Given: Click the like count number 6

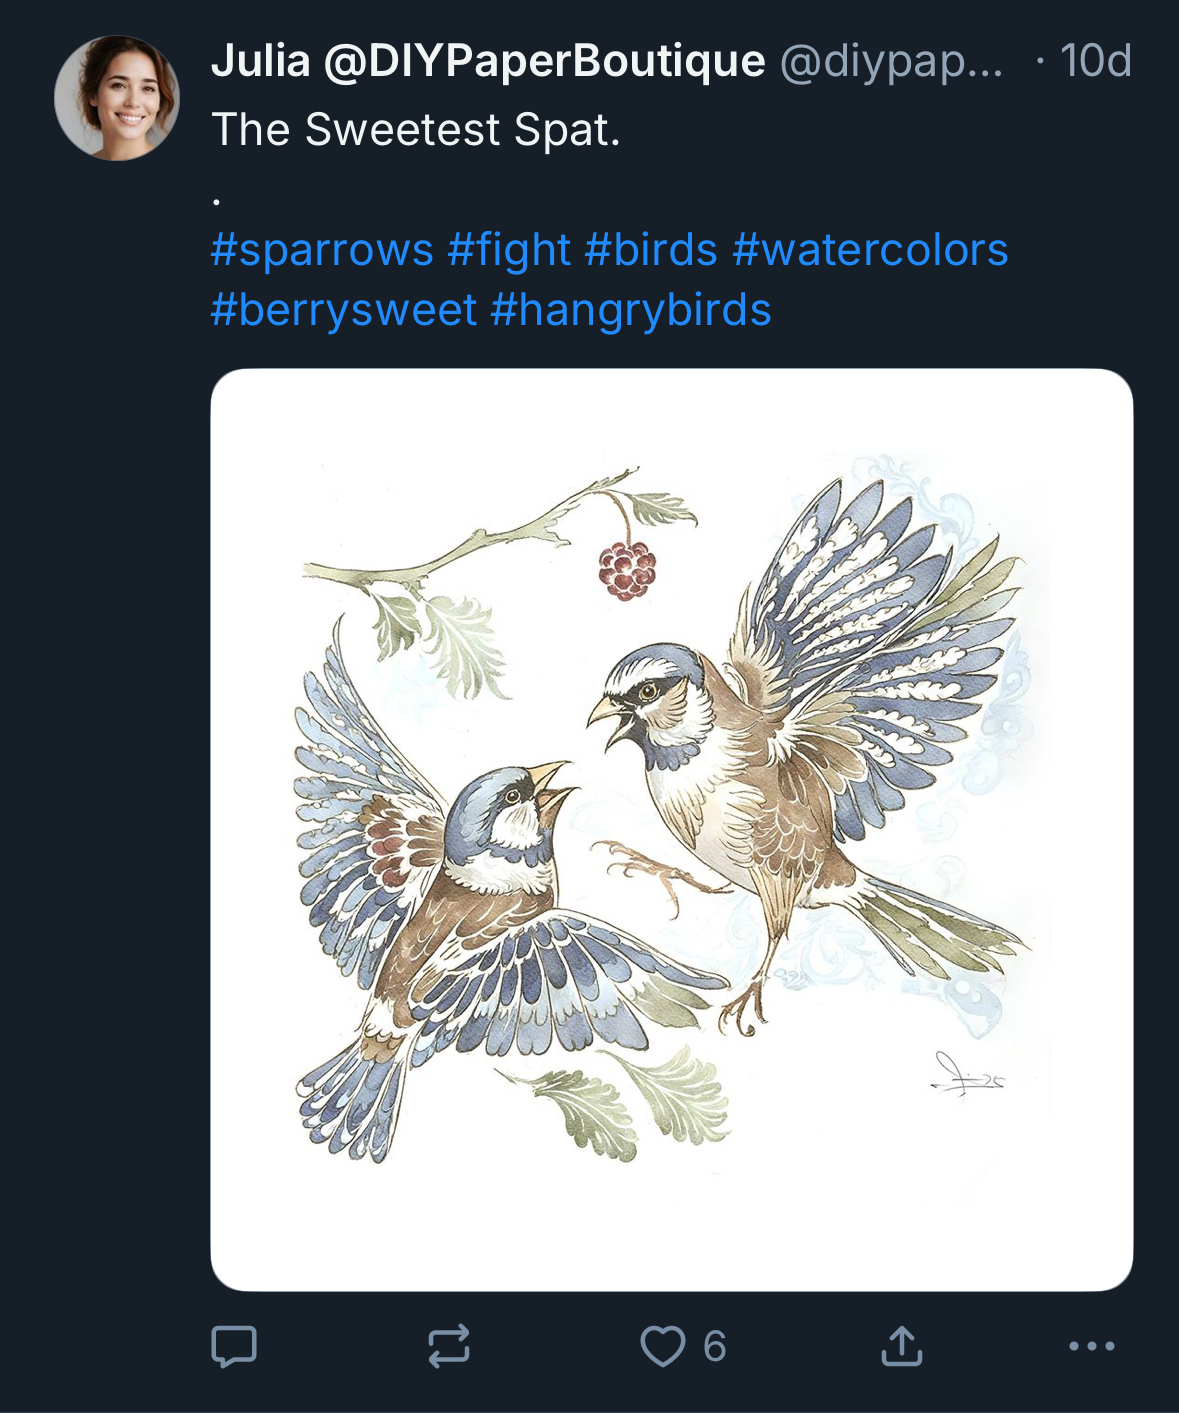Looking at the screenshot, I should [714, 1347].
